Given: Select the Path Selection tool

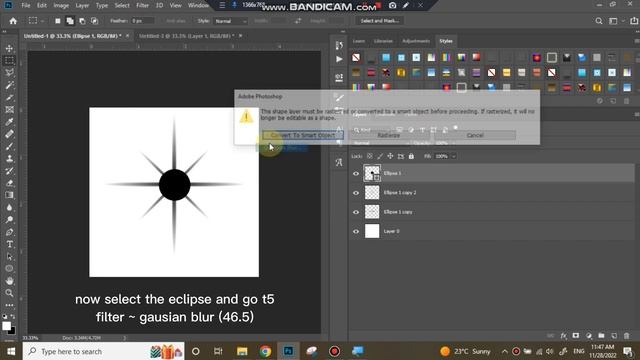Looking at the screenshot, I should 9,256.
